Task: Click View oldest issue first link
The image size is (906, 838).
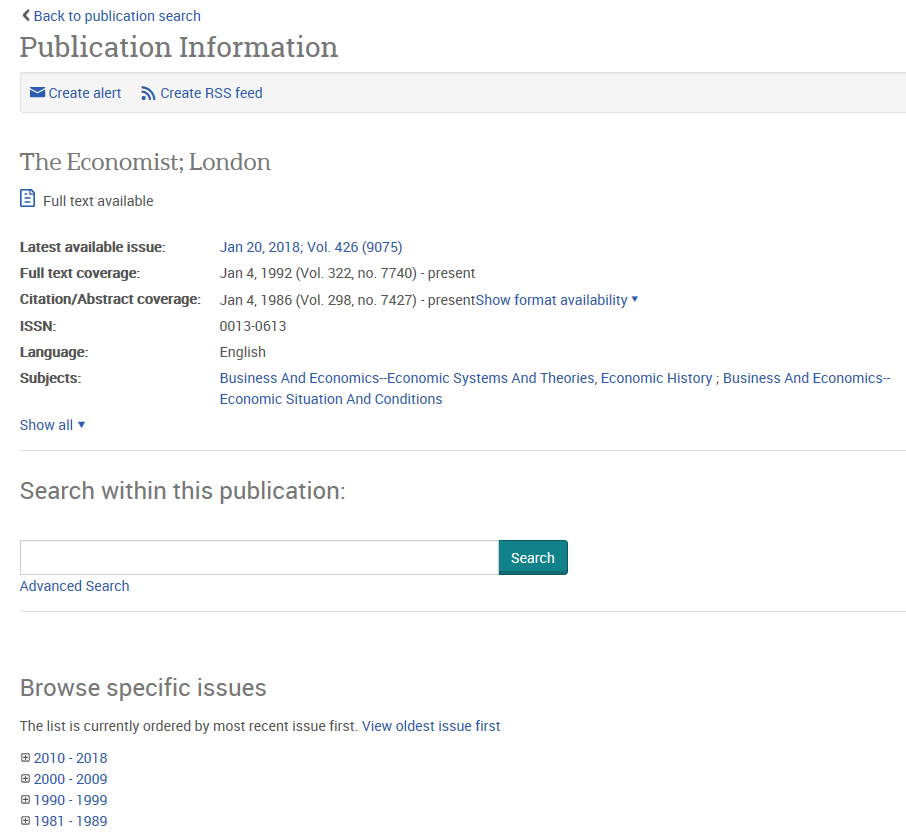Action: (x=431, y=726)
